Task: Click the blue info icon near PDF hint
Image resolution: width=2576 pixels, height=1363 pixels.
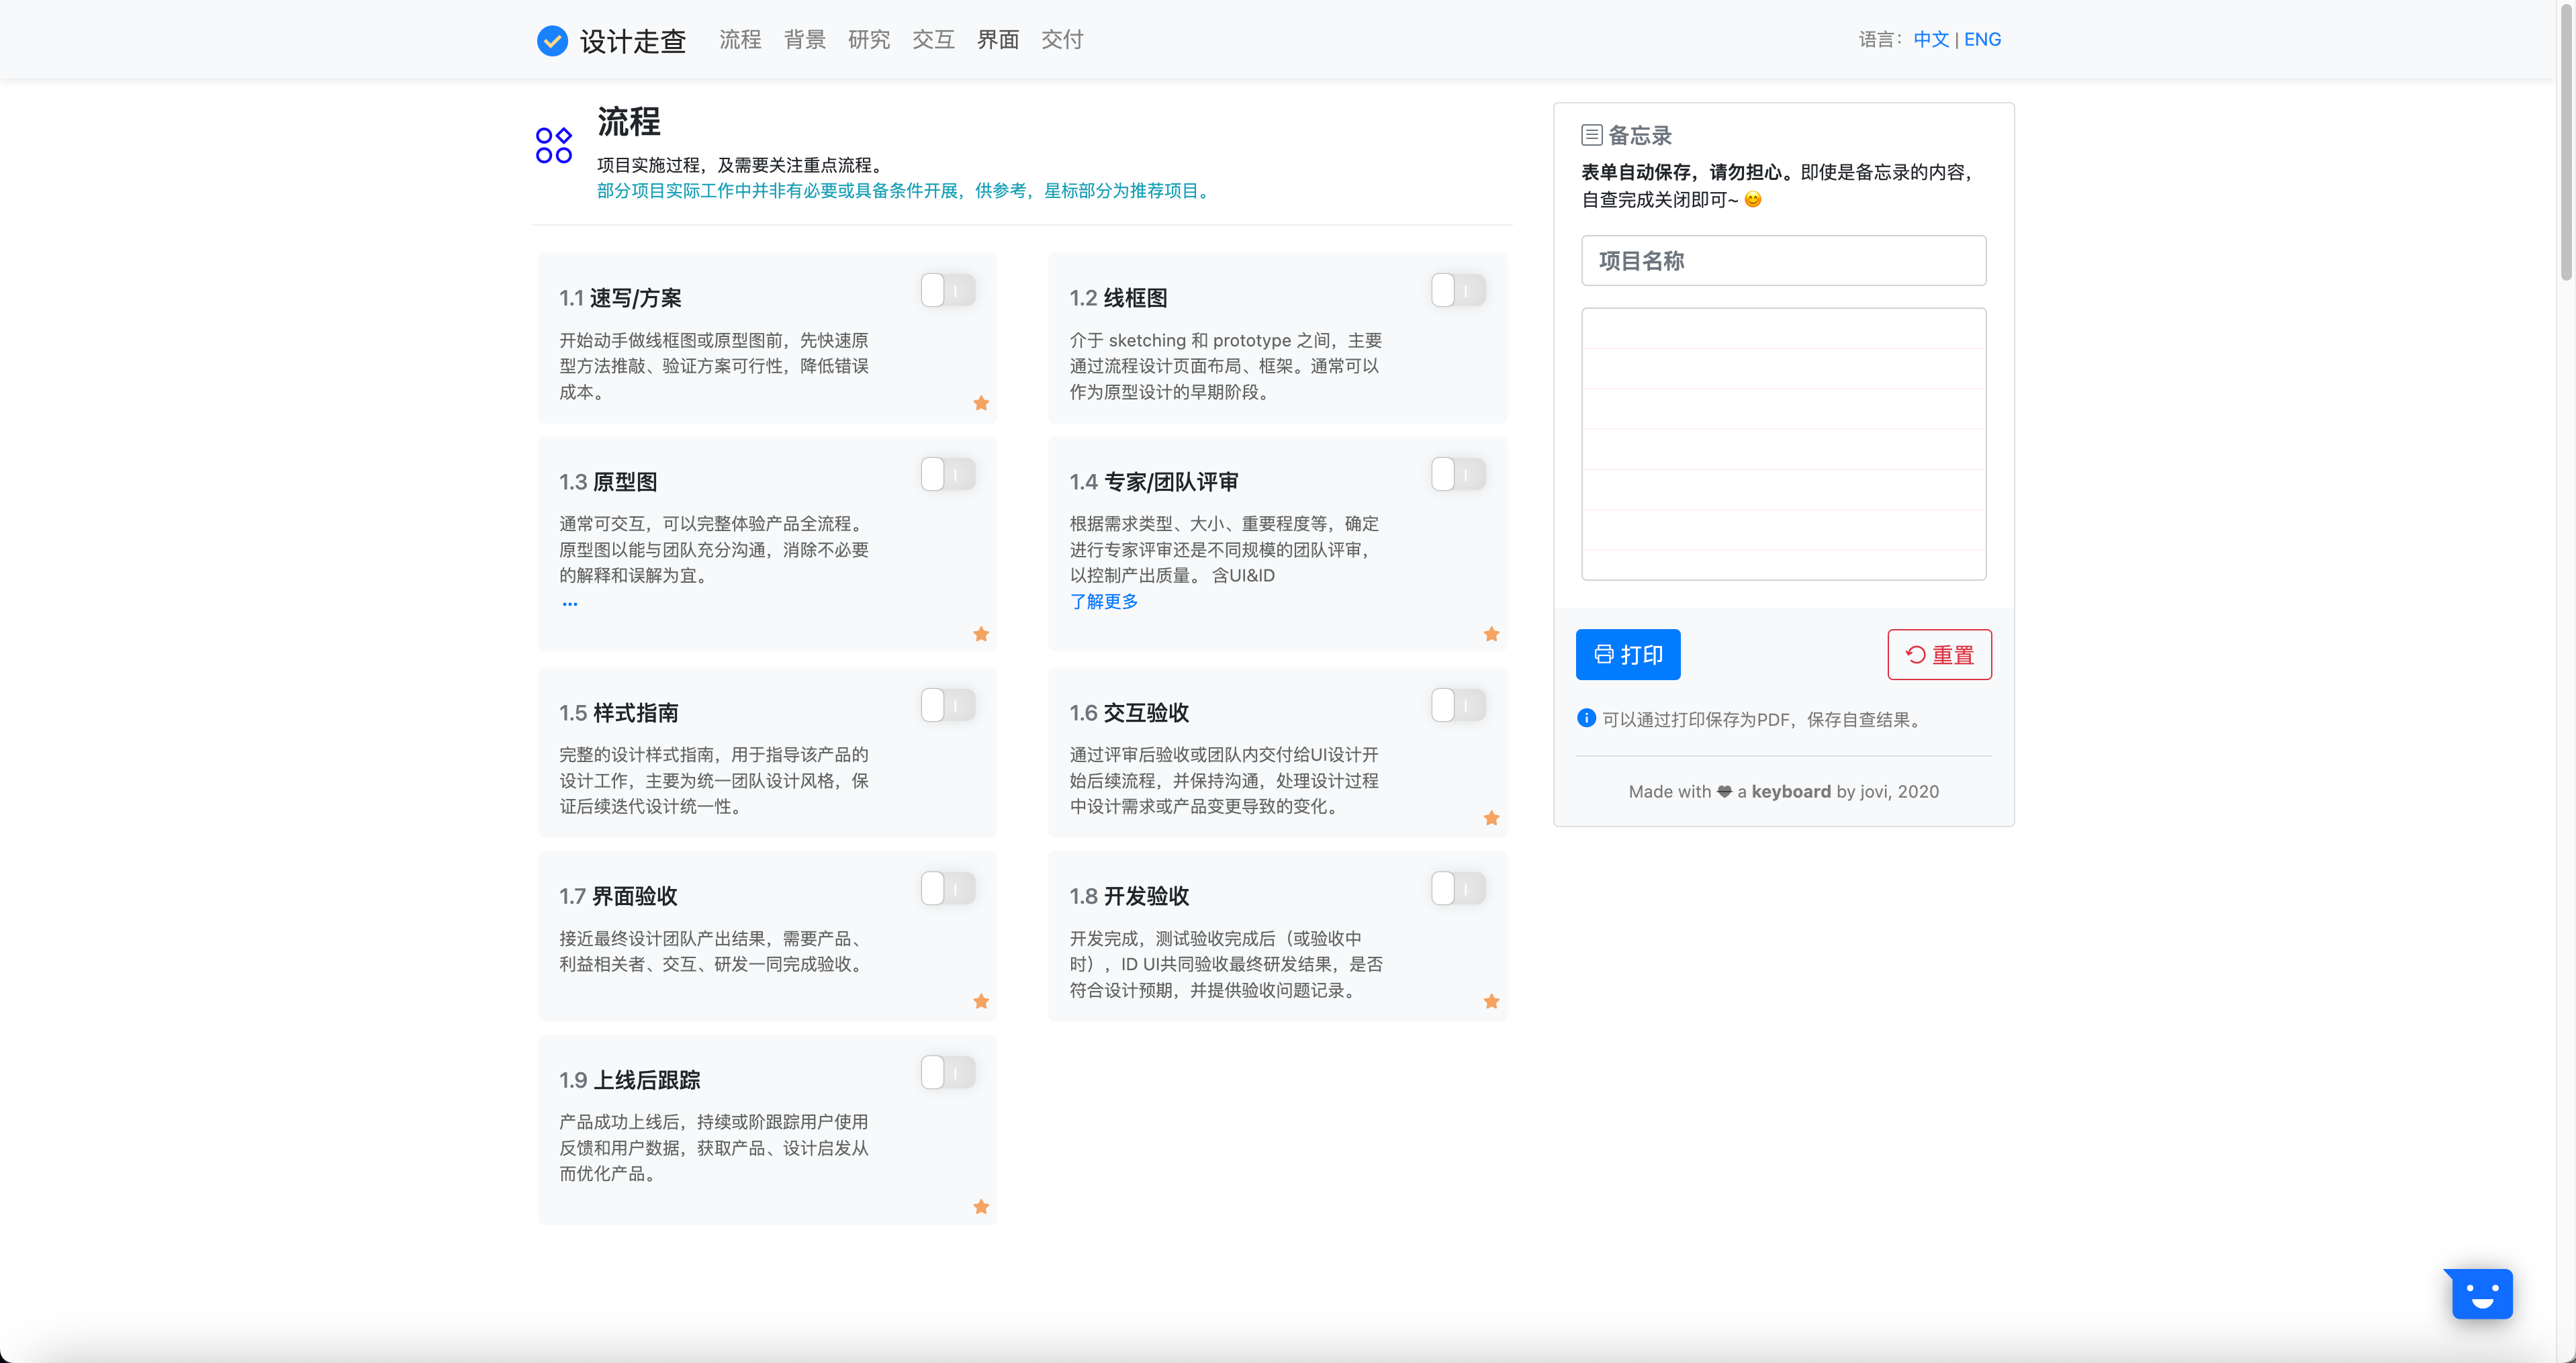Action: [x=1586, y=718]
